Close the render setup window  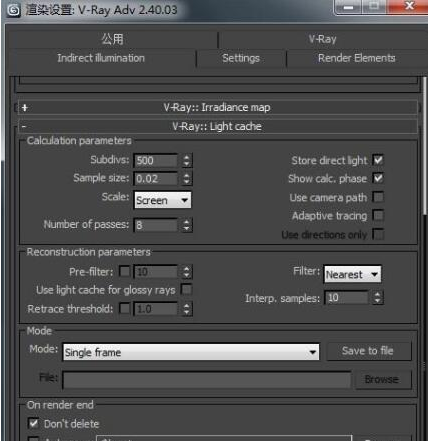click(408, 7)
